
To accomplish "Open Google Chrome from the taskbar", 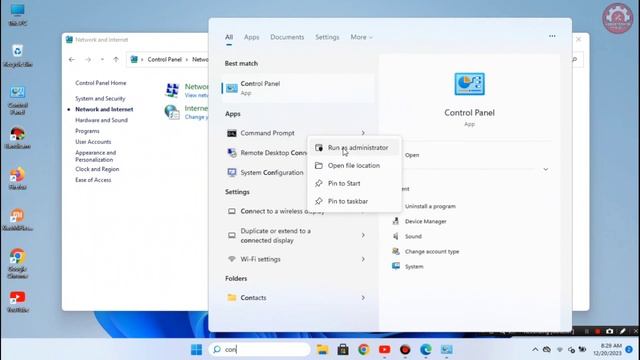I will (364, 350).
